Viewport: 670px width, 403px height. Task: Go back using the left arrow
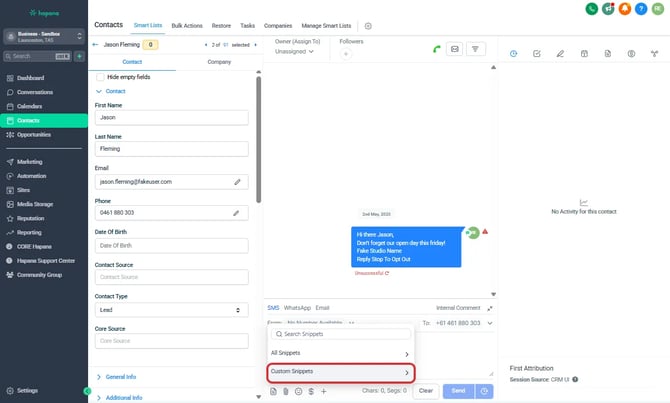tap(95, 45)
